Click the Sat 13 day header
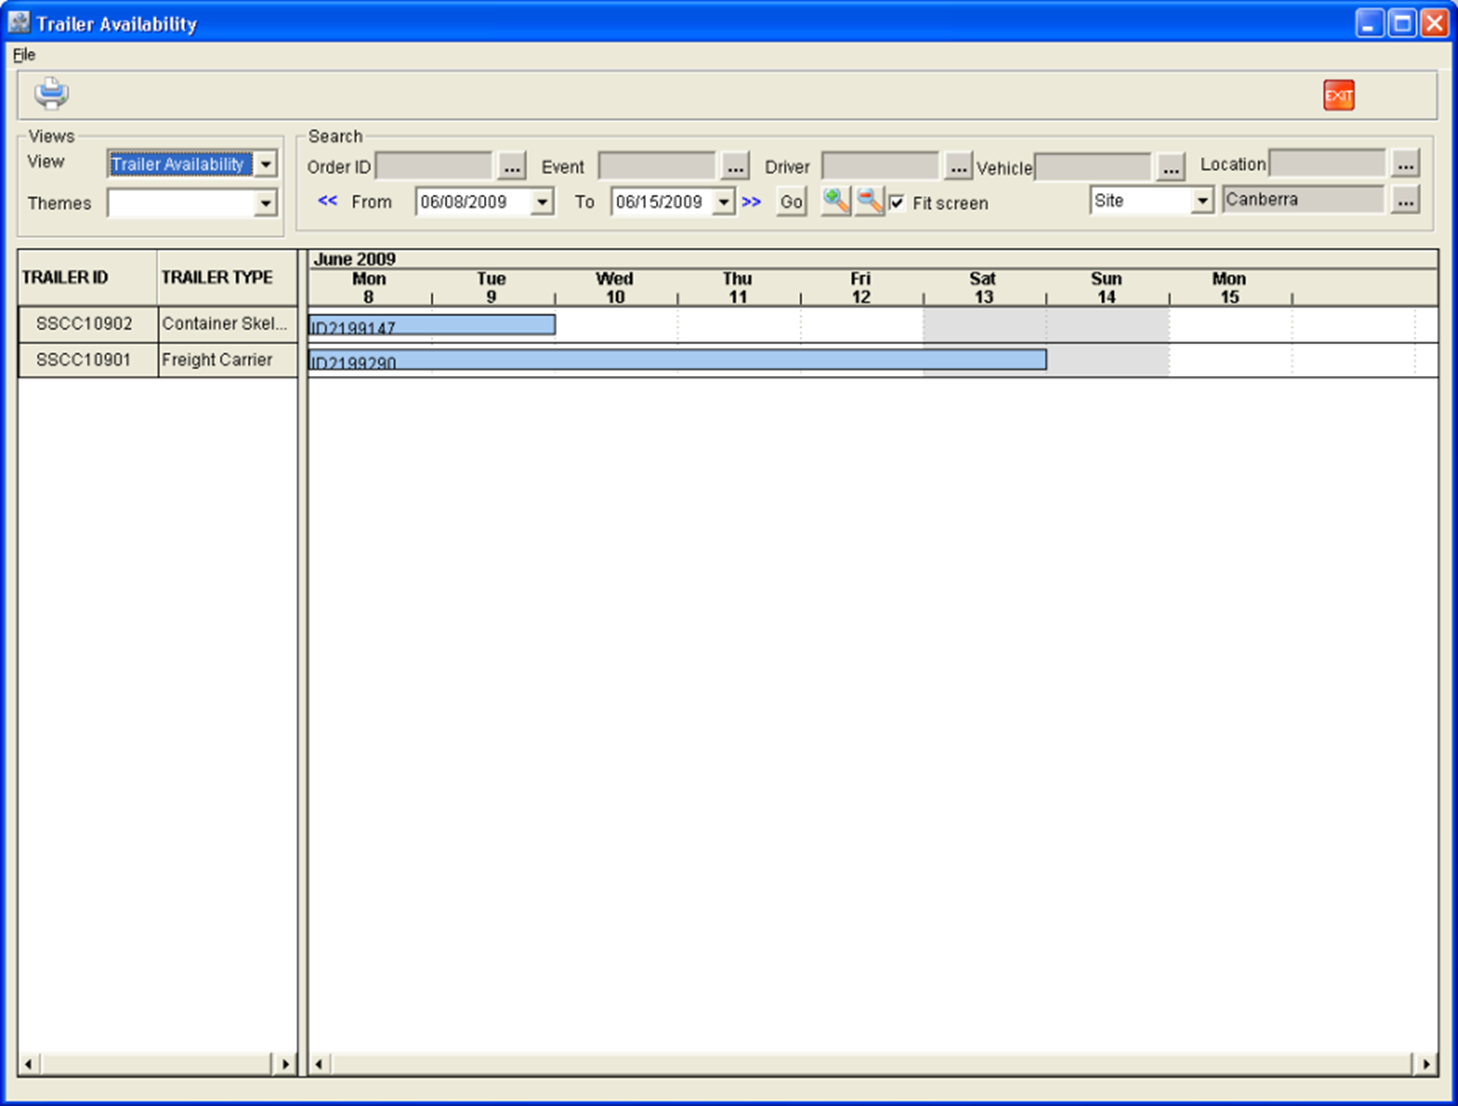 coord(984,288)
